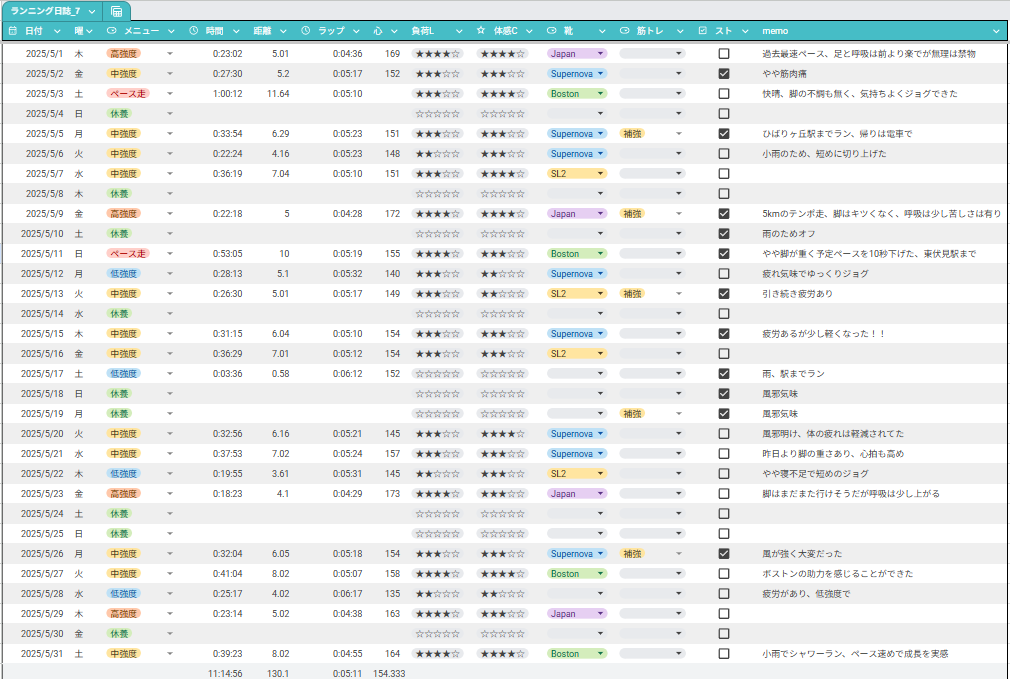Select the heart rate cell 173
Image resolution: width=1010 pixels, height=679 pixels.
tap(392, 493)
